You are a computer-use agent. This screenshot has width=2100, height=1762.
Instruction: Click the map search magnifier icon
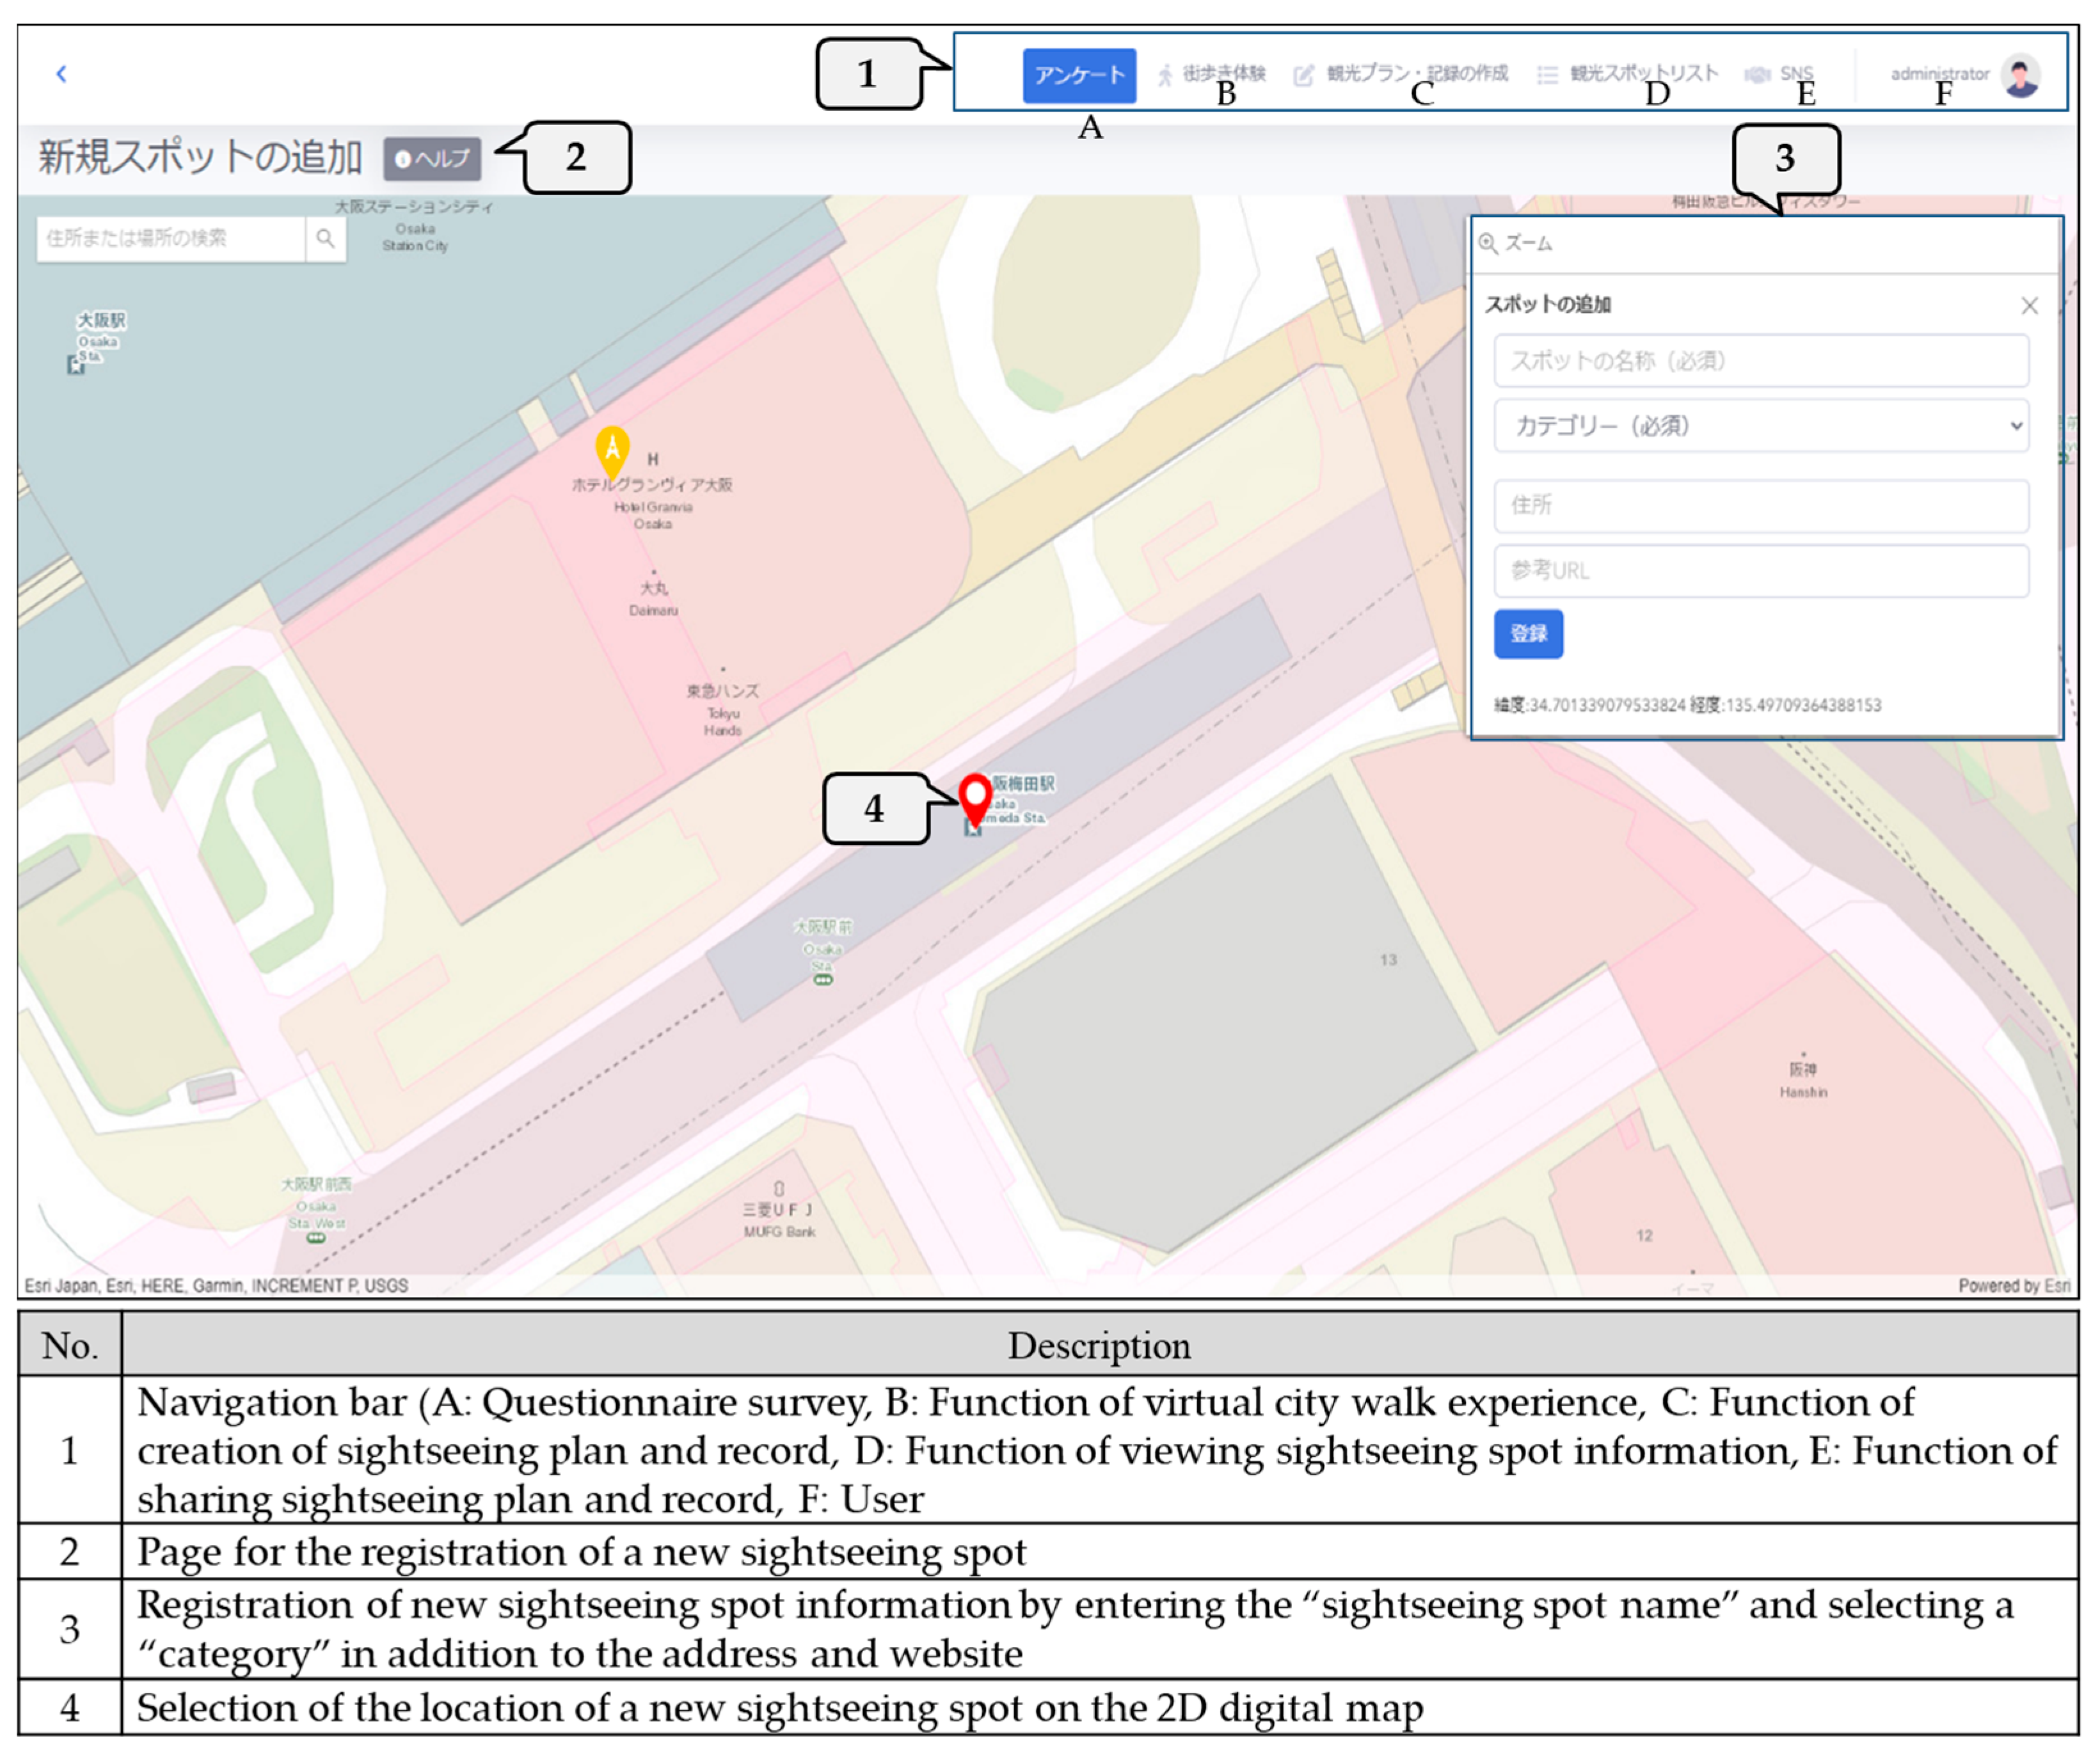(325, 238)
